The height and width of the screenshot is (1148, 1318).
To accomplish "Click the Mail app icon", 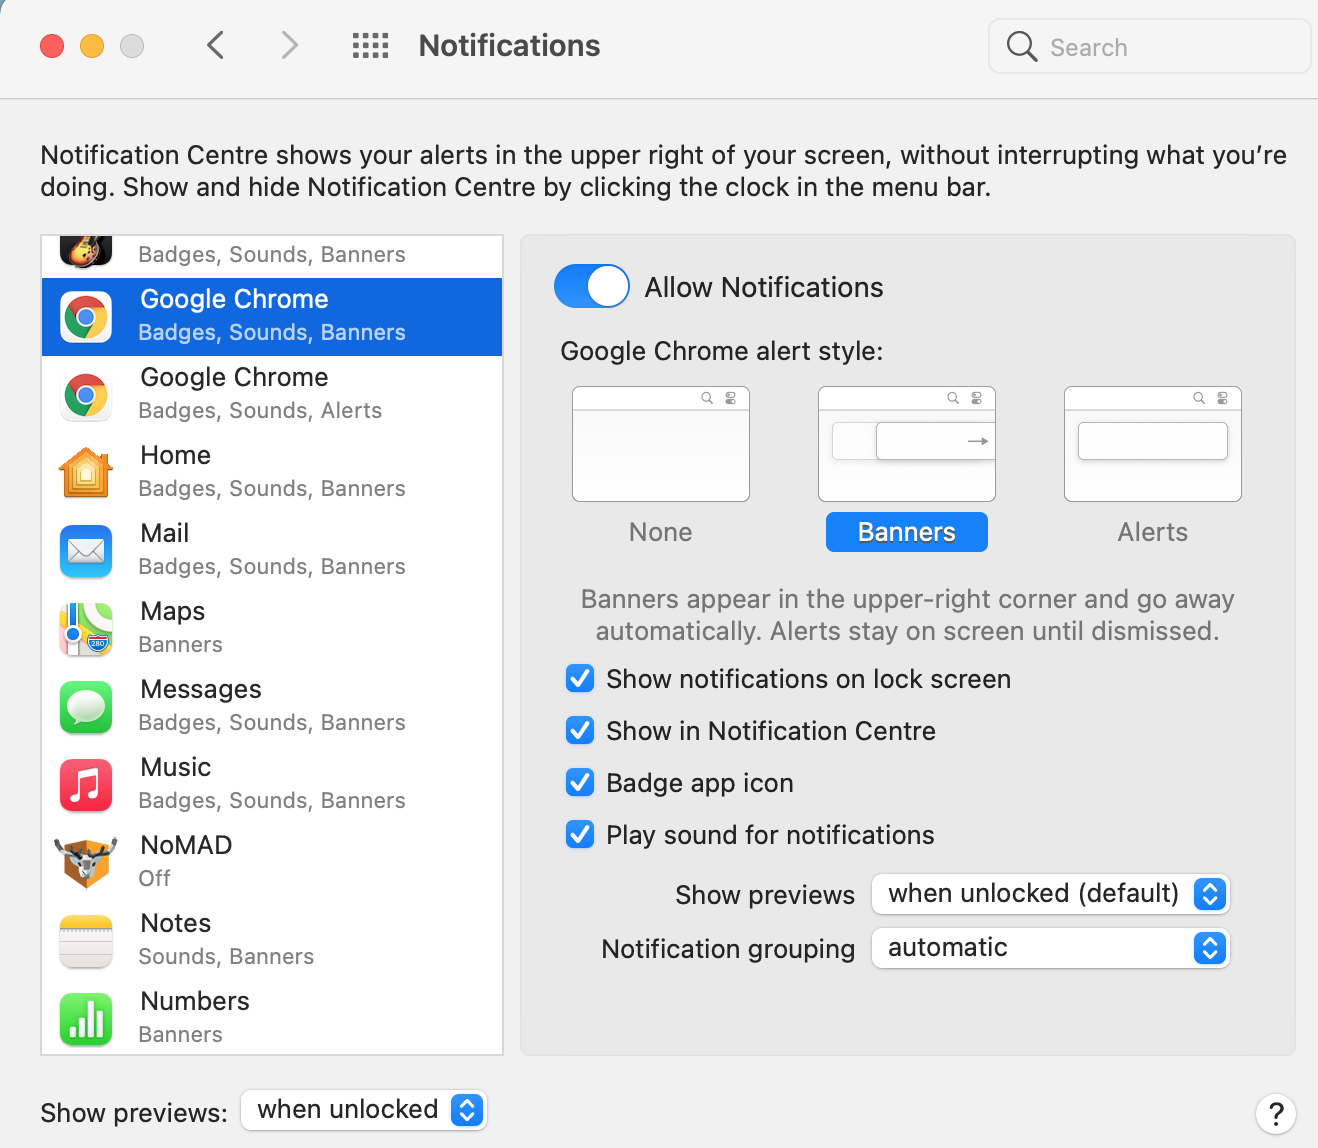I will 86,551.
